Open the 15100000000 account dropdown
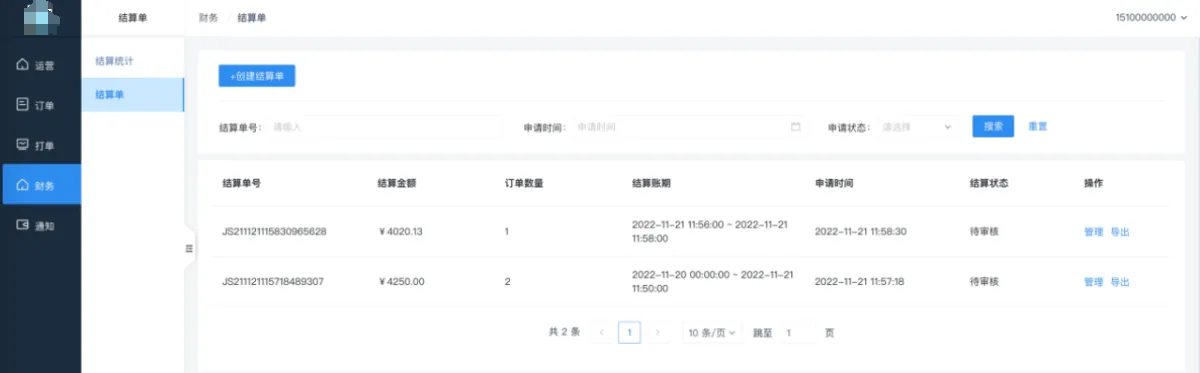 [x=1152, y=18]
